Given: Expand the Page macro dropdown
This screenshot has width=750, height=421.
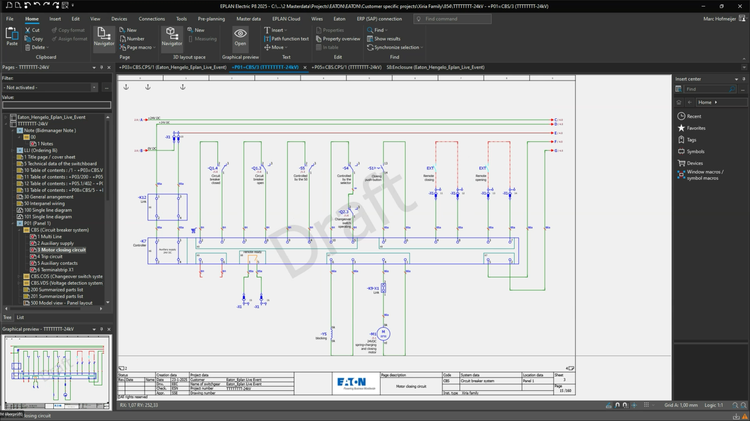Looking at the screenshot, I should pos(156,47).
